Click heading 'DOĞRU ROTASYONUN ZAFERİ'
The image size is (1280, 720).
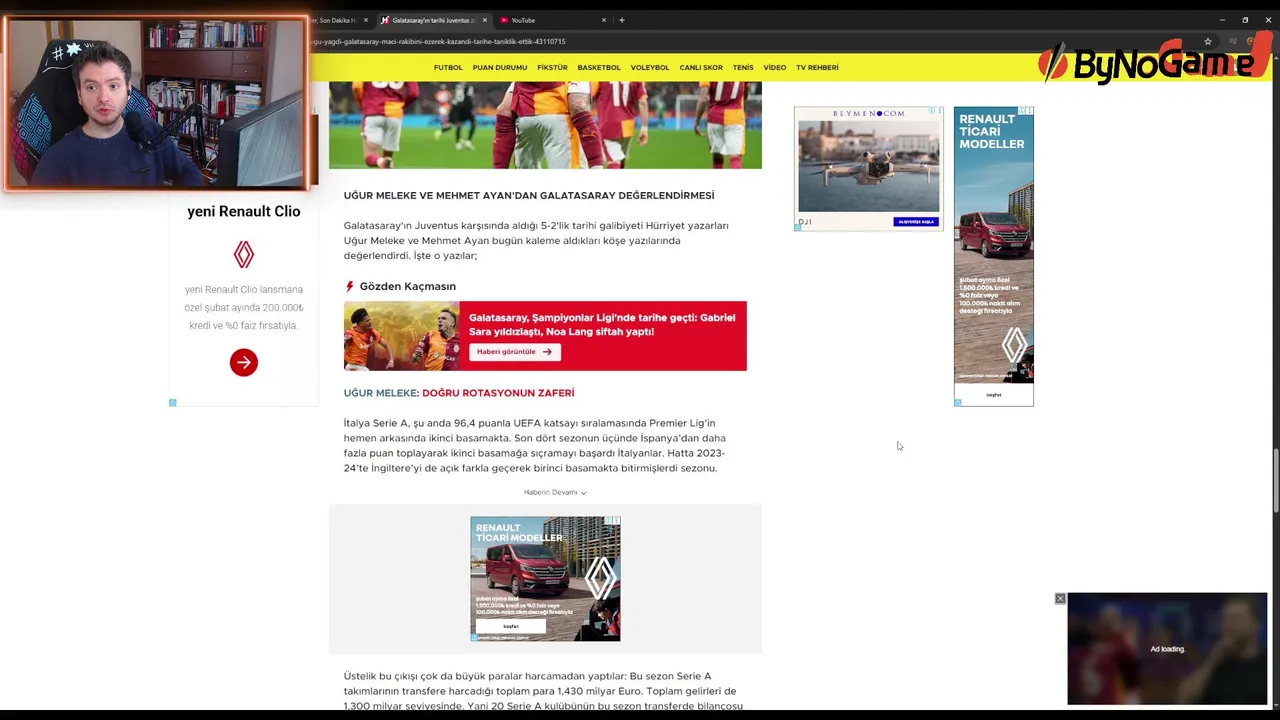[498, 393]
